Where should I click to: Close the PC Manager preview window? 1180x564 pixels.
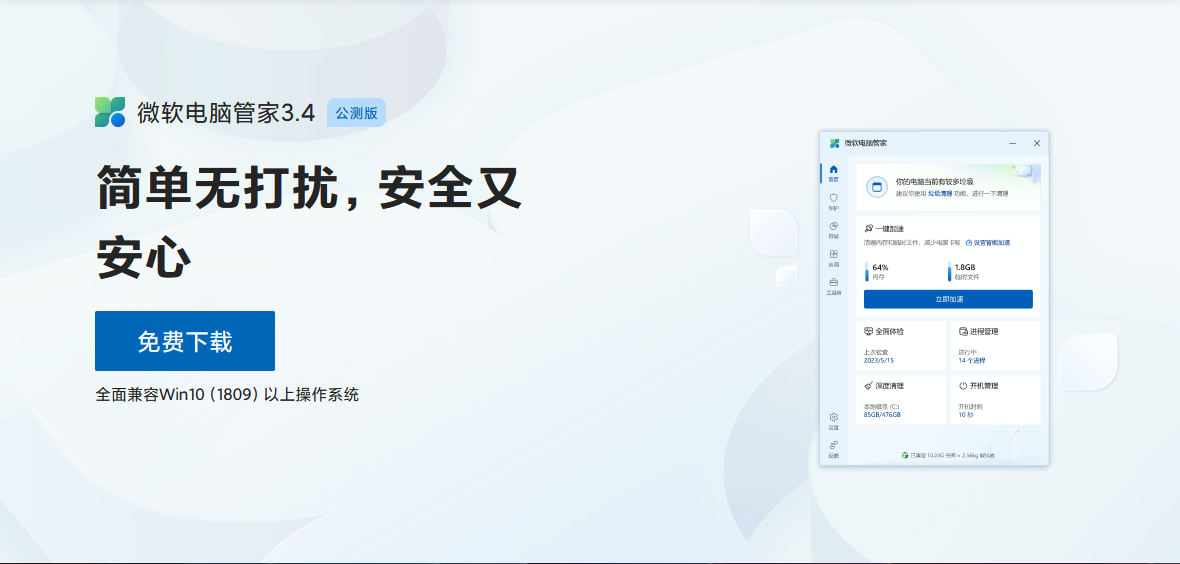click(x=1037, y=143)
